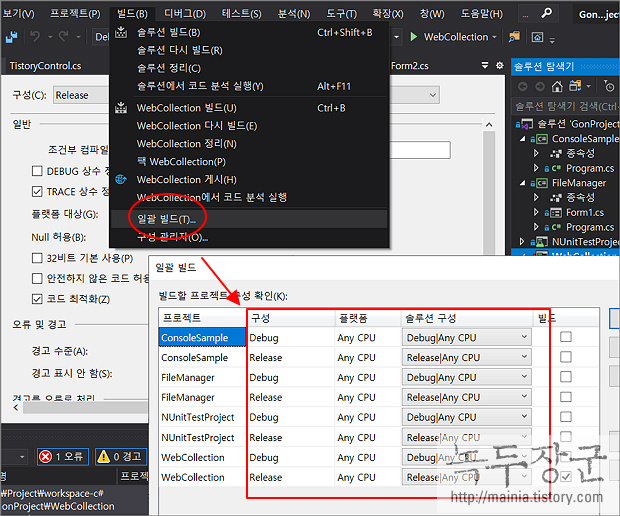Click the find in files toolbar icon
This screenshot has width=620, height=516.
pos(514,37)
